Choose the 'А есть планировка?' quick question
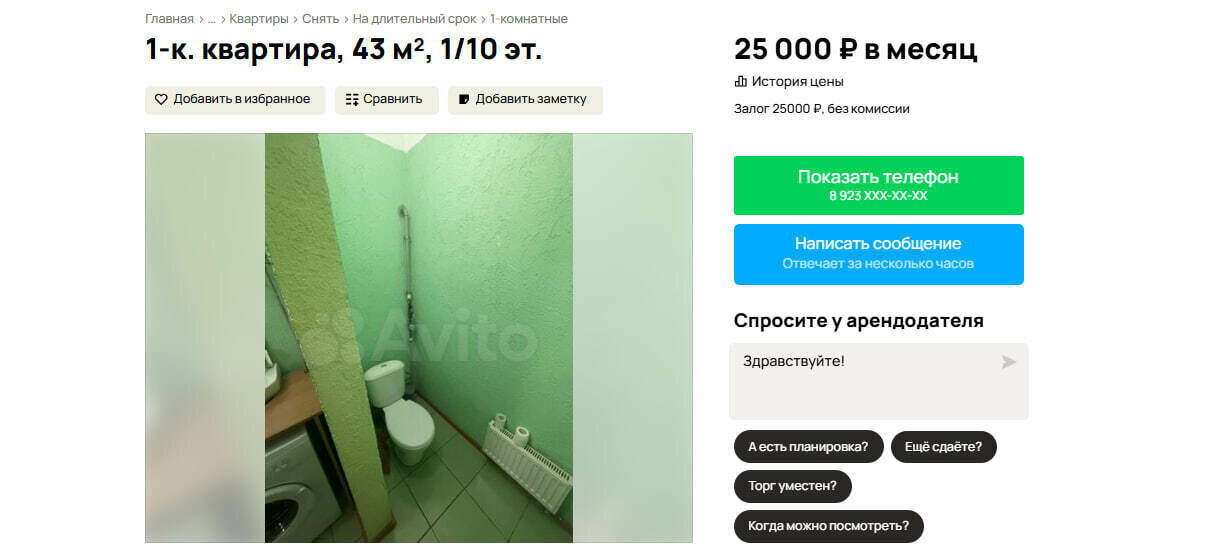 point(808,446)
